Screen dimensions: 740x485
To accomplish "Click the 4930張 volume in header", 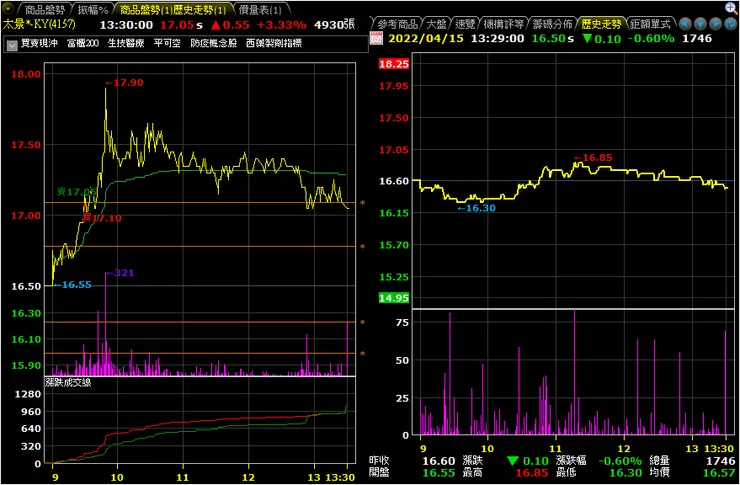I will pos(335,25).
